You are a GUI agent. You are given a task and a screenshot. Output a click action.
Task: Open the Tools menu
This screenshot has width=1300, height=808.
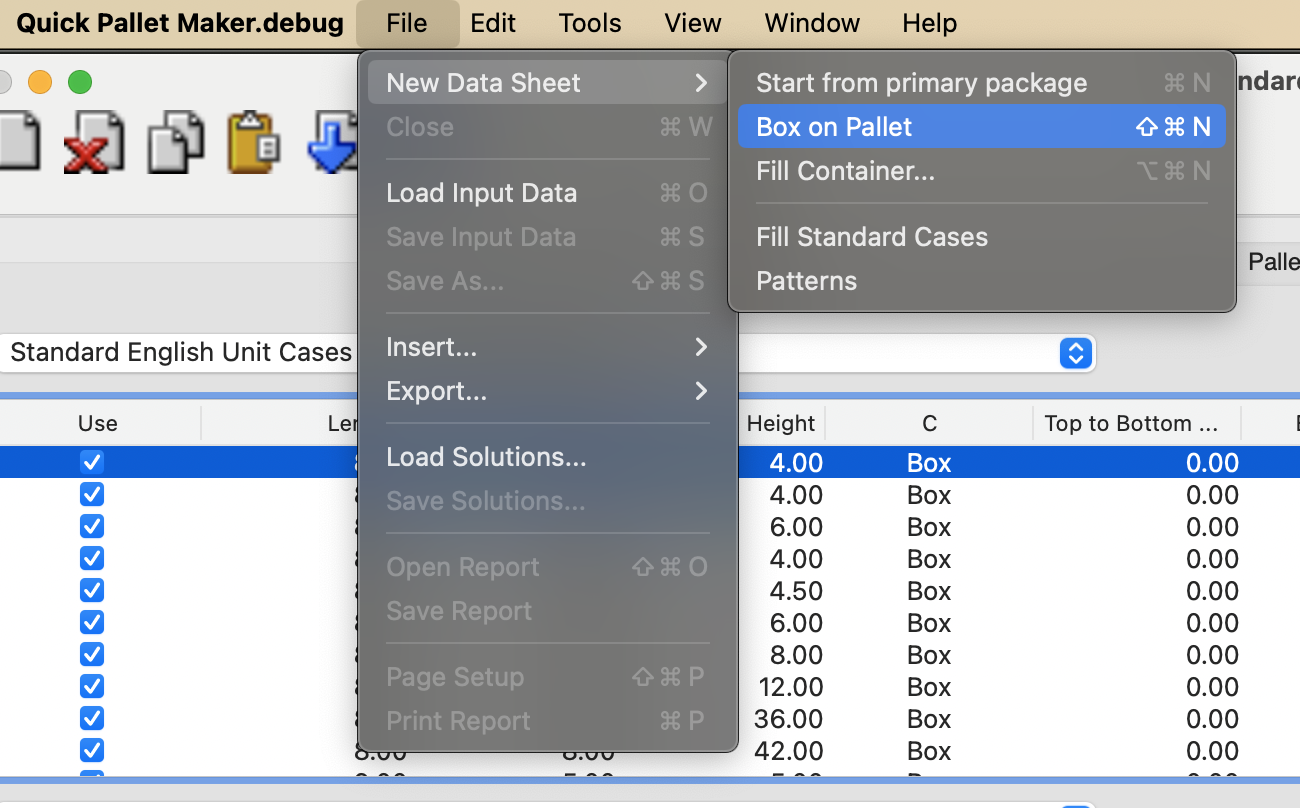point(590,23)
